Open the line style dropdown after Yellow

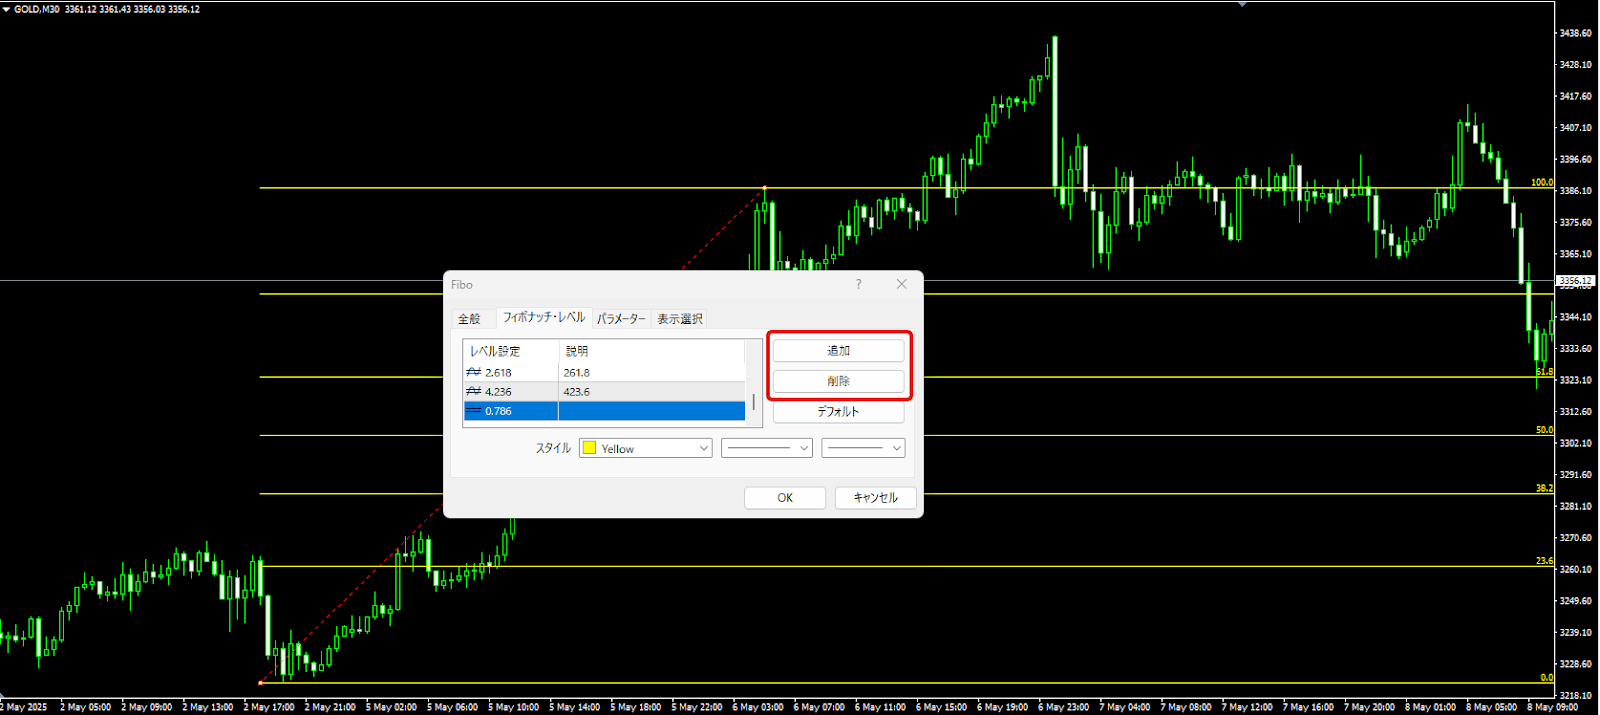click(767, 448)
